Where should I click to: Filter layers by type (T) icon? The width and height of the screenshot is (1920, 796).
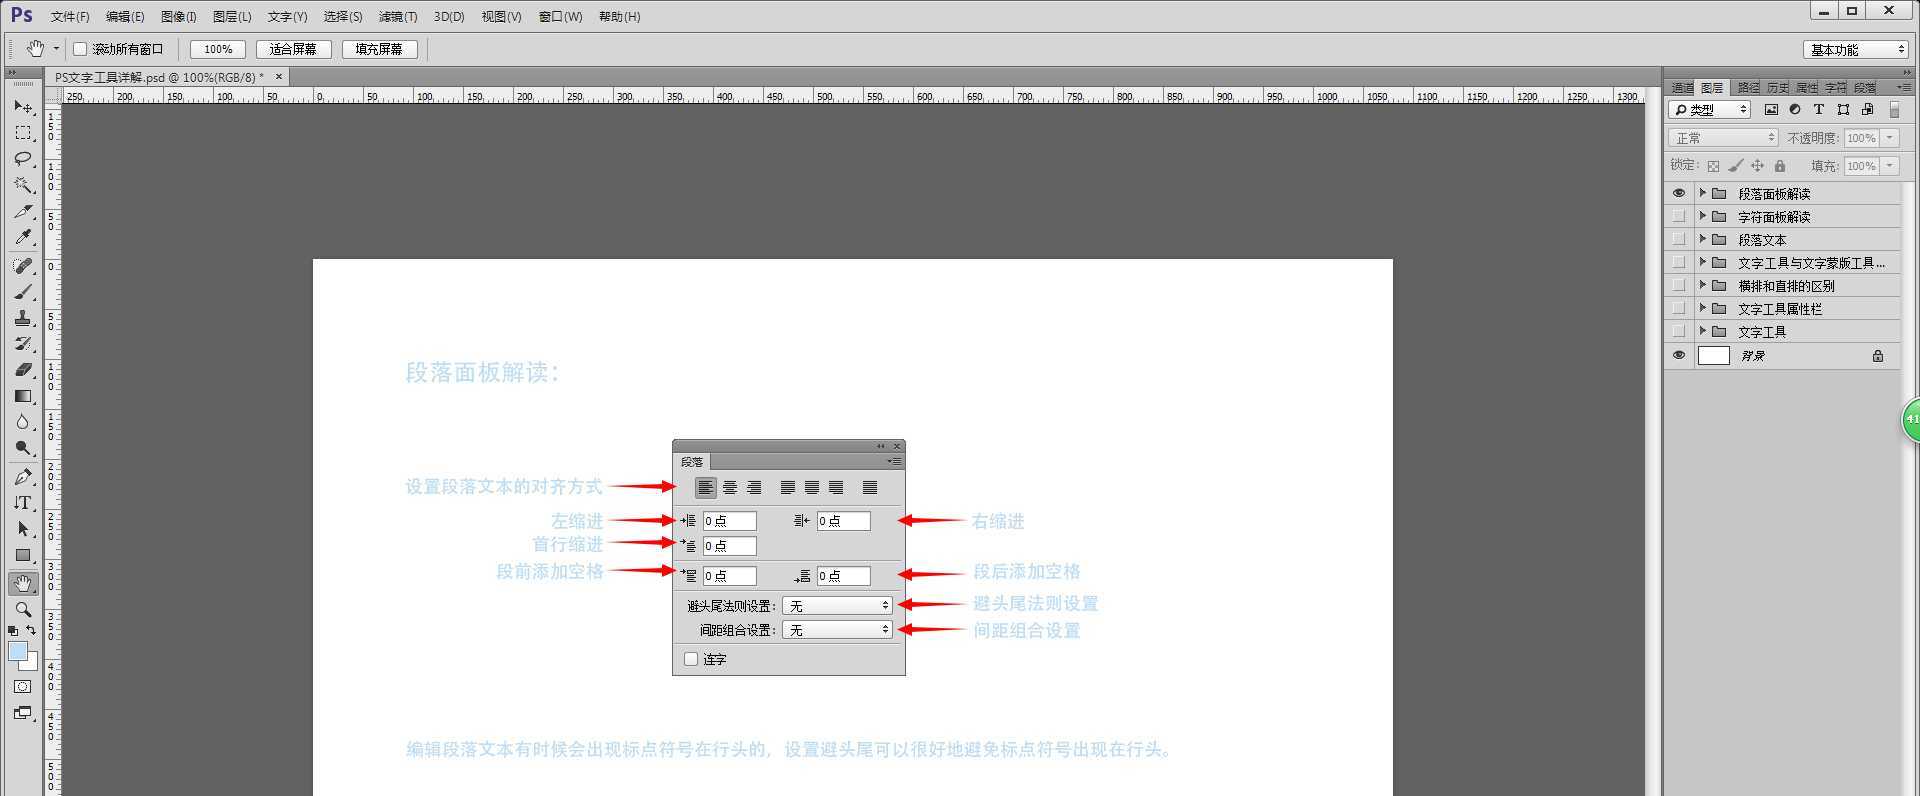coord(1819,110)
